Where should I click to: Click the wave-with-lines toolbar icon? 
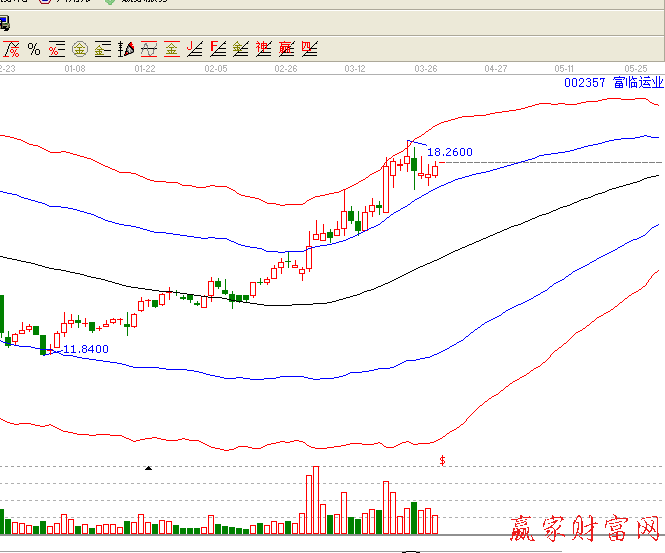click(x=149, y=48)
